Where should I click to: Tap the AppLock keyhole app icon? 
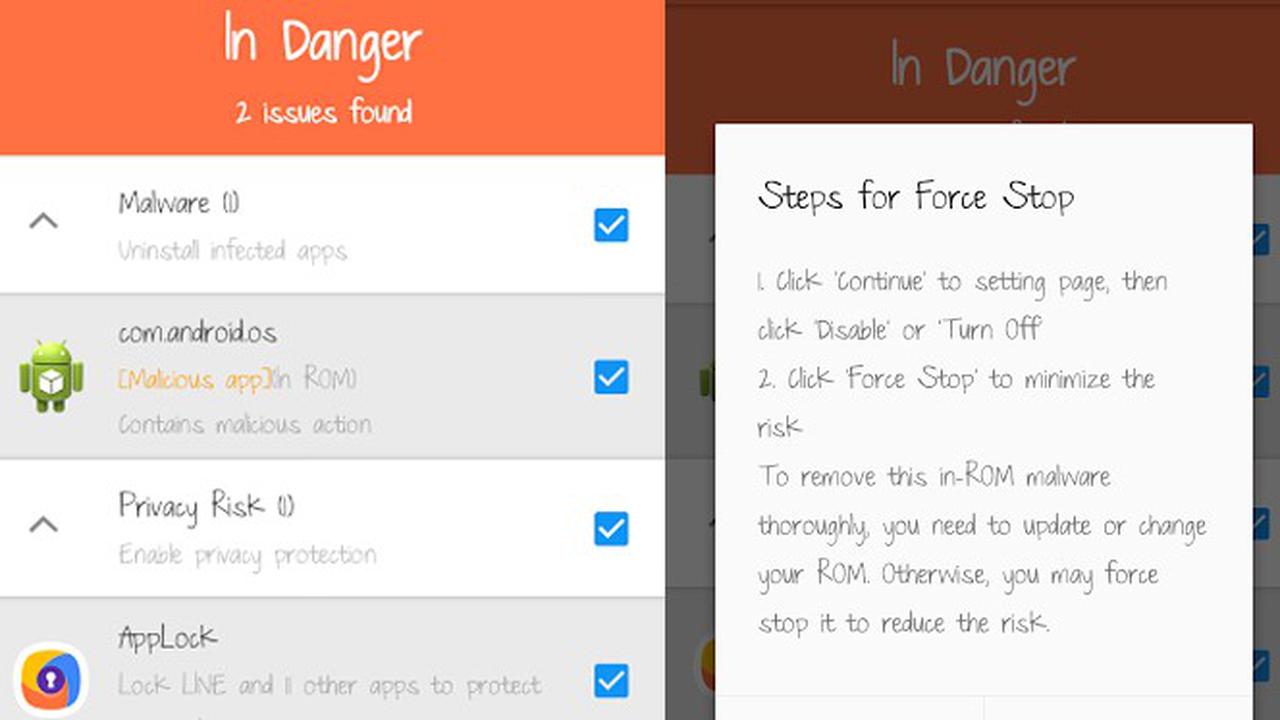[52, 680]
